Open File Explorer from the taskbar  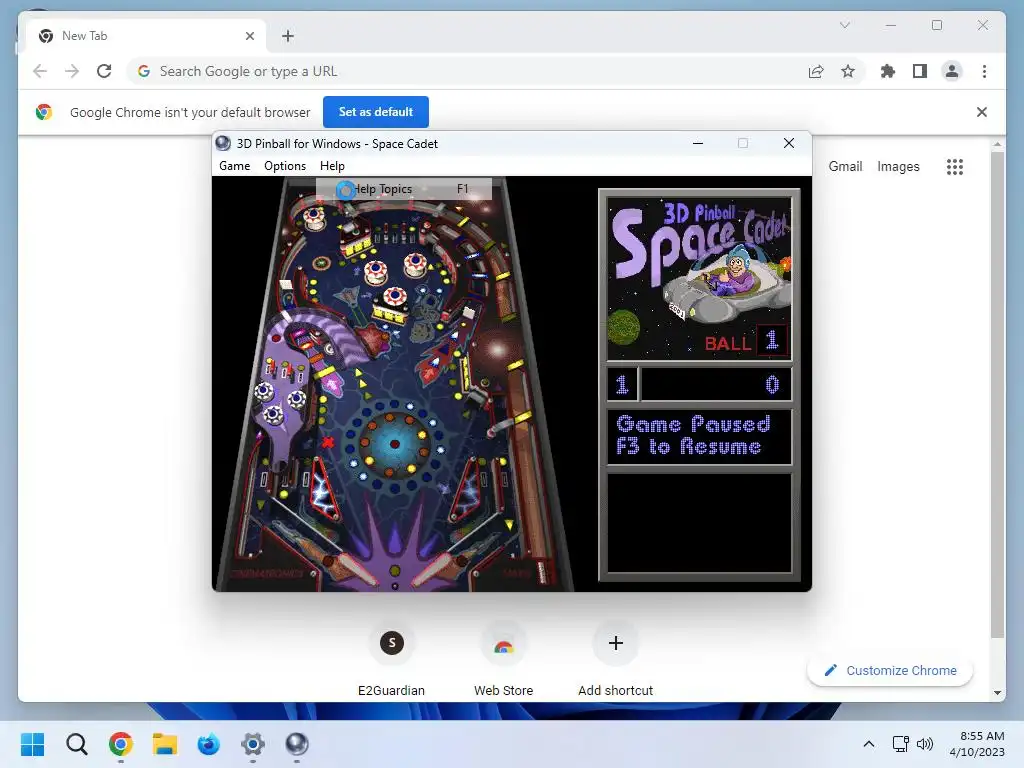[165, 744]
